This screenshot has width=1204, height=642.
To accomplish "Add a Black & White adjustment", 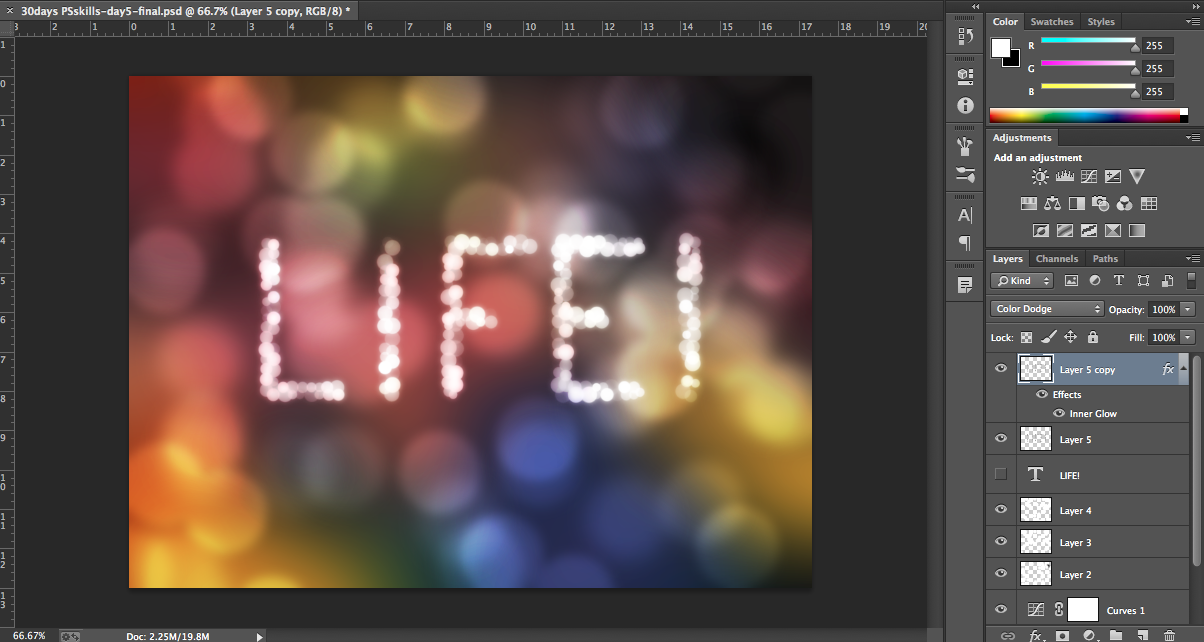I will click(1077, 204).
